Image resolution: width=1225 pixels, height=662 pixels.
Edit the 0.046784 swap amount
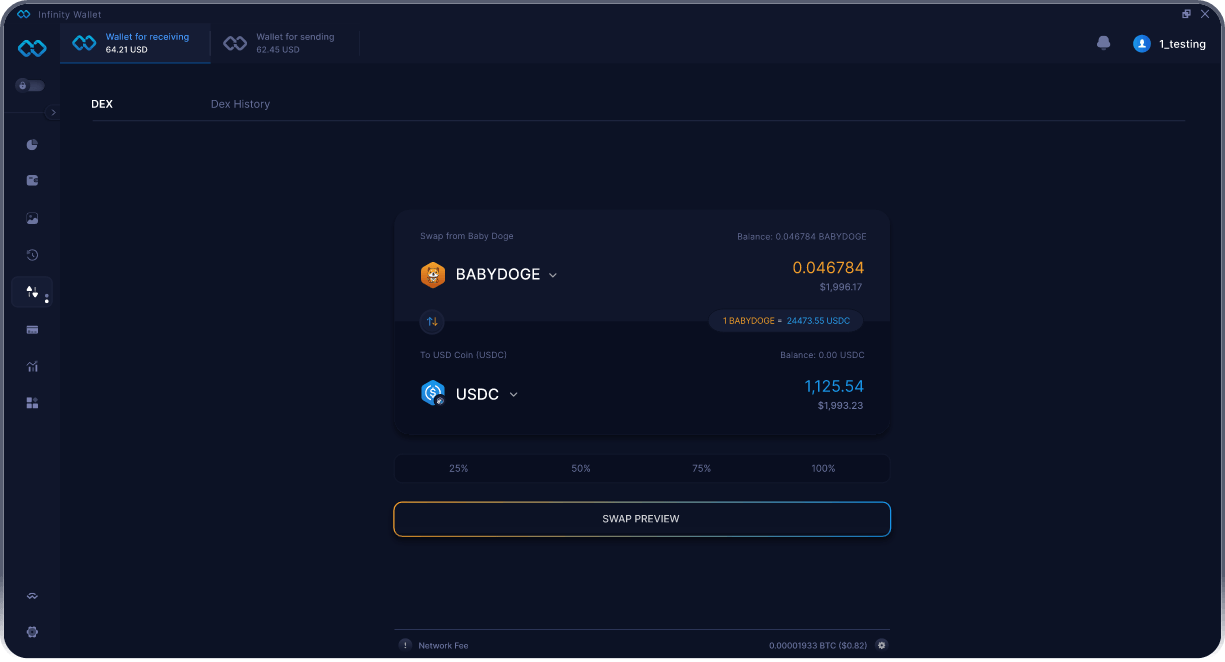tap(828, 268)
